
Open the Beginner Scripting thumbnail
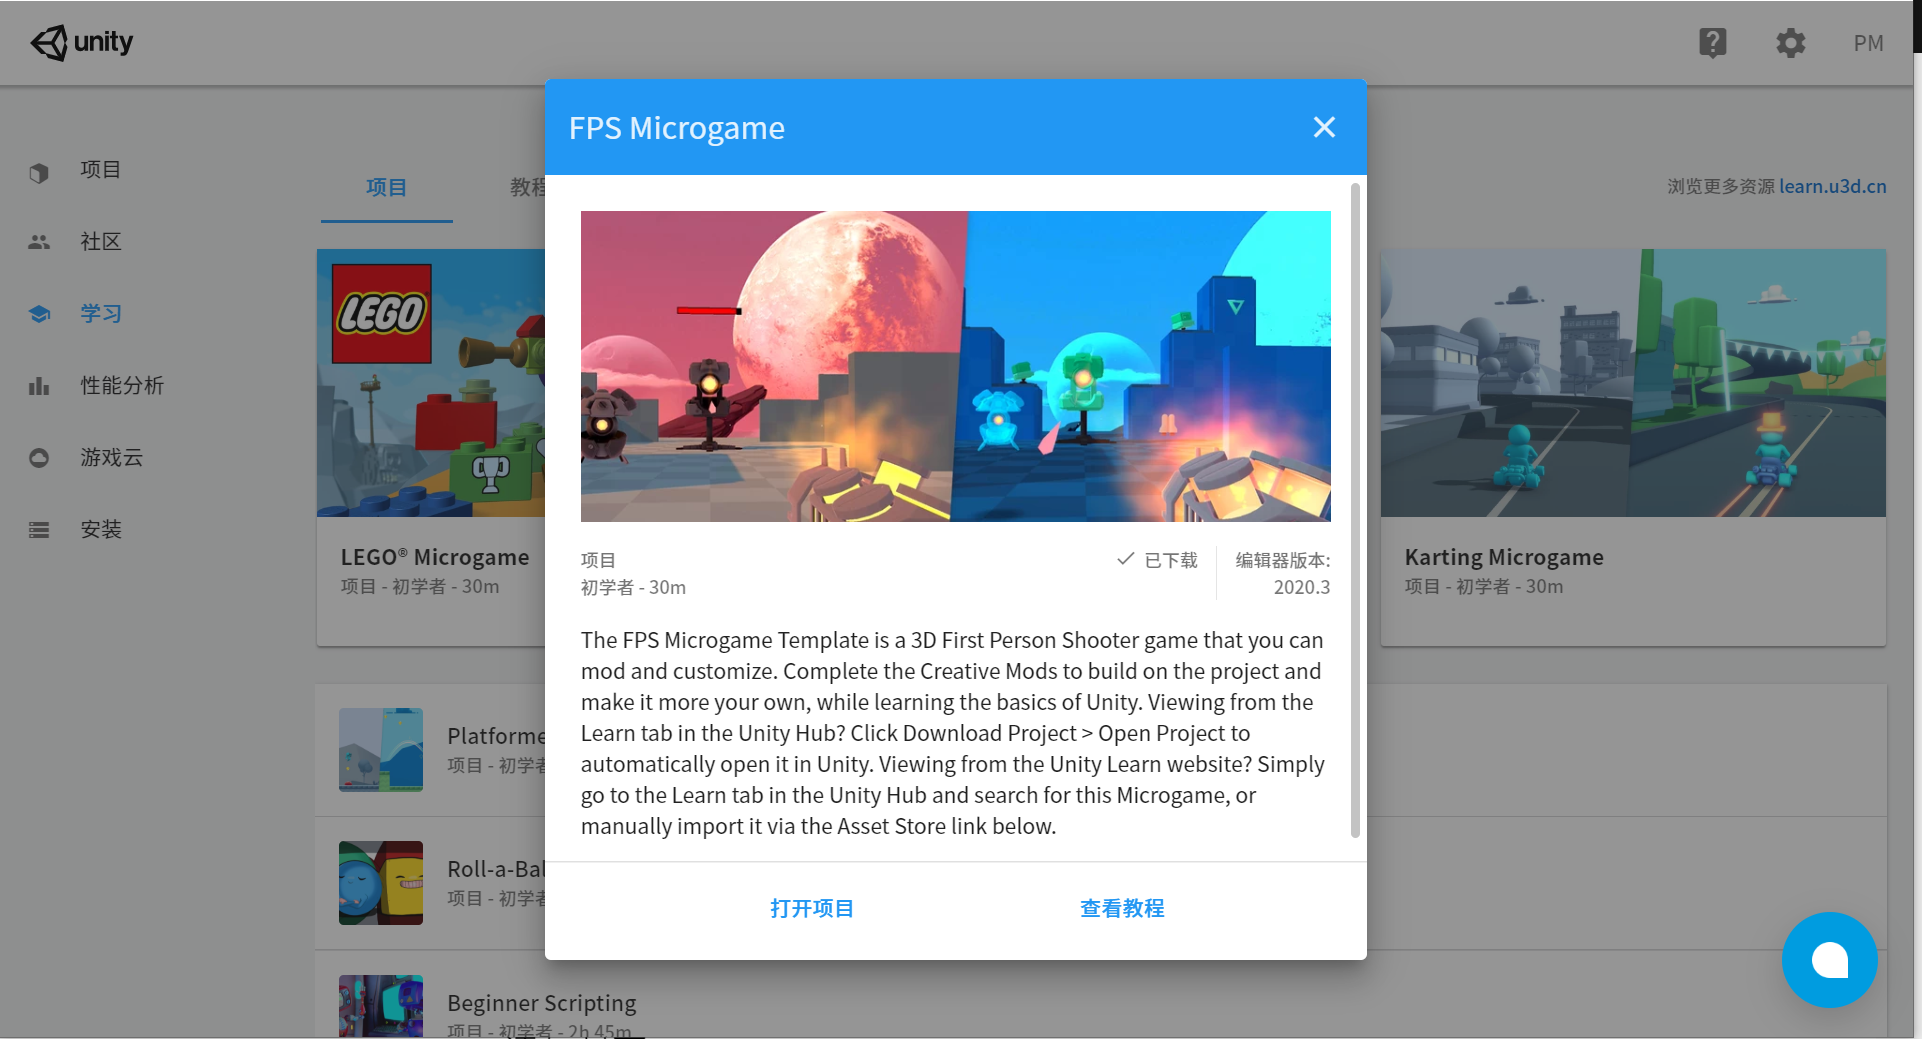(x=381, y=1006)
